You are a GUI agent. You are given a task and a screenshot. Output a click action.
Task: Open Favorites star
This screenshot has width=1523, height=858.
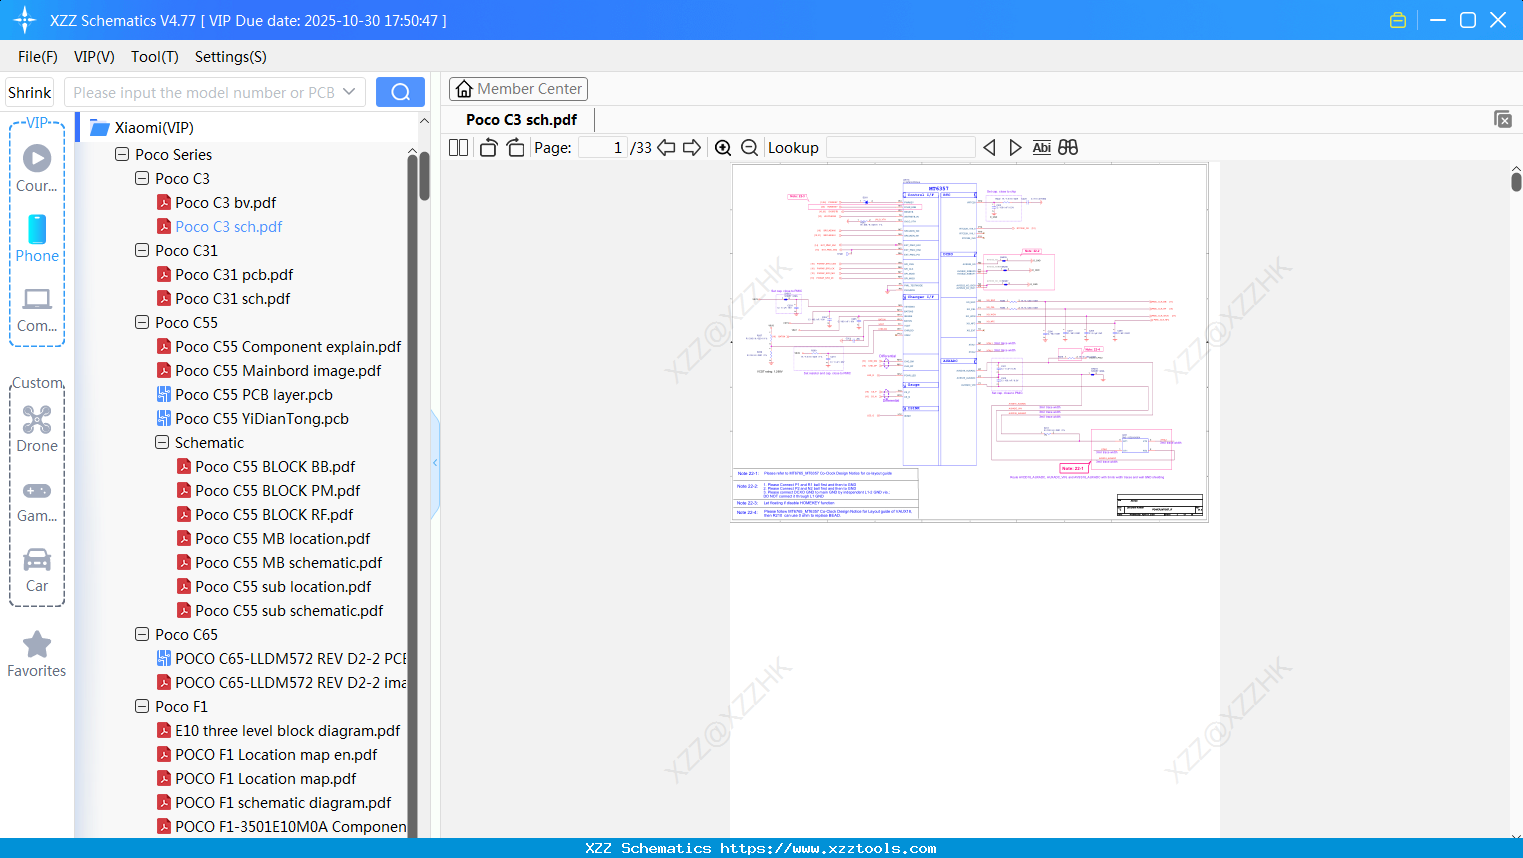tap(37, 654)
